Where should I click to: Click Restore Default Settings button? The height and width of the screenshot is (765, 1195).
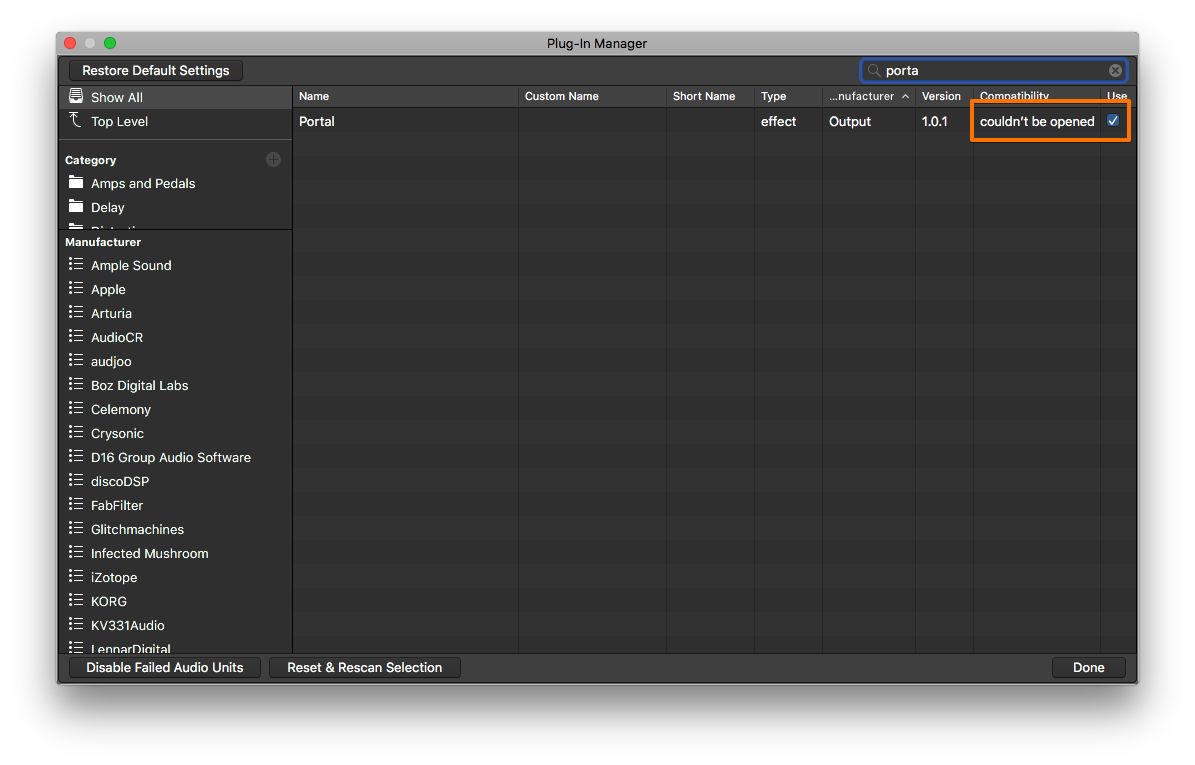click(x=155, y=70)
